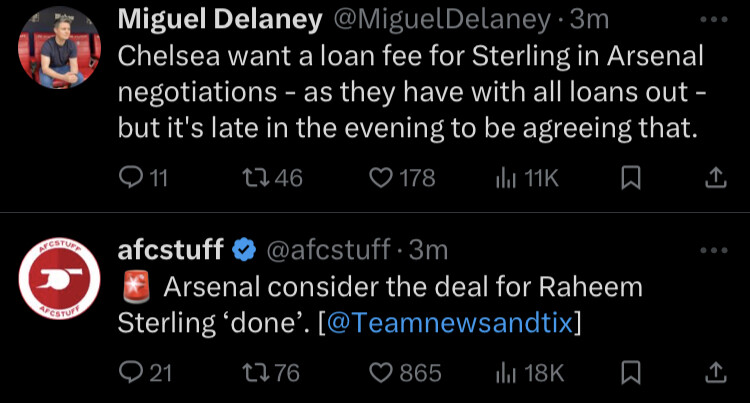View analytics for Miguel Delaney's tweet
Screen dimensions: 750x403
click(527, 178)
